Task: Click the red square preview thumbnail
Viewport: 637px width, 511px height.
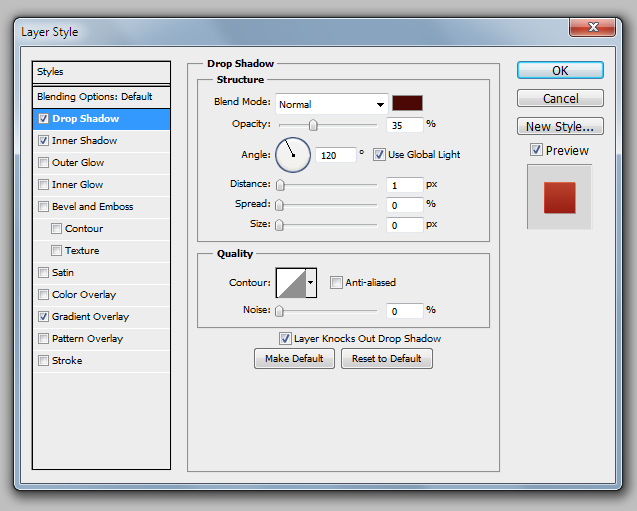Action: click(x=559, y=197)
